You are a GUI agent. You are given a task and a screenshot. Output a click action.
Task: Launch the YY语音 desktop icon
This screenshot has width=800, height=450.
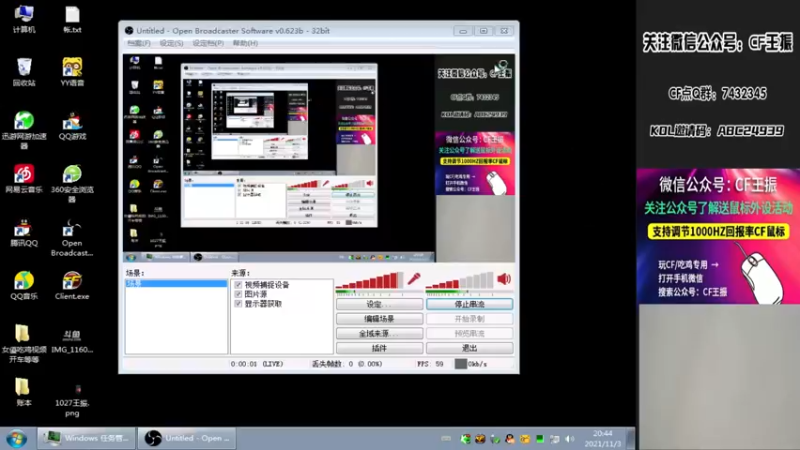coord(72,72)
